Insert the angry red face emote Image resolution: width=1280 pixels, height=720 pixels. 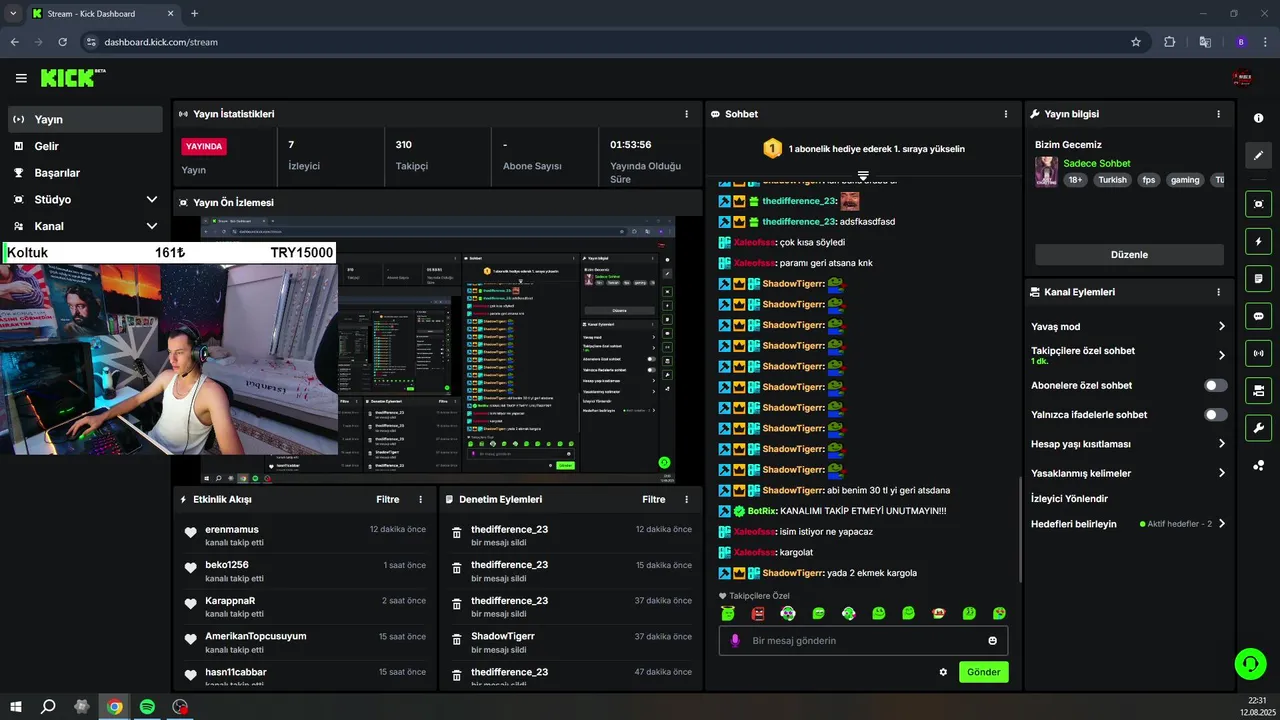pos(758,613)
